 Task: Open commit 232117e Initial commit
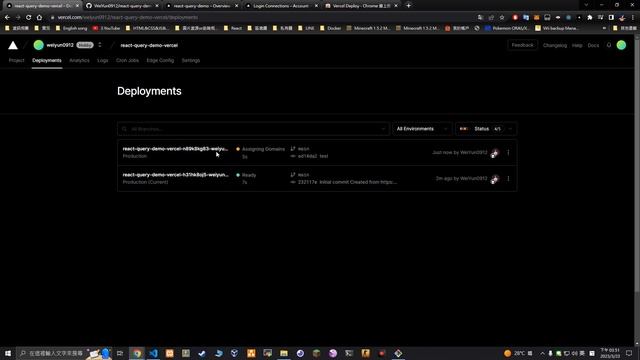(x=347, y=182)
